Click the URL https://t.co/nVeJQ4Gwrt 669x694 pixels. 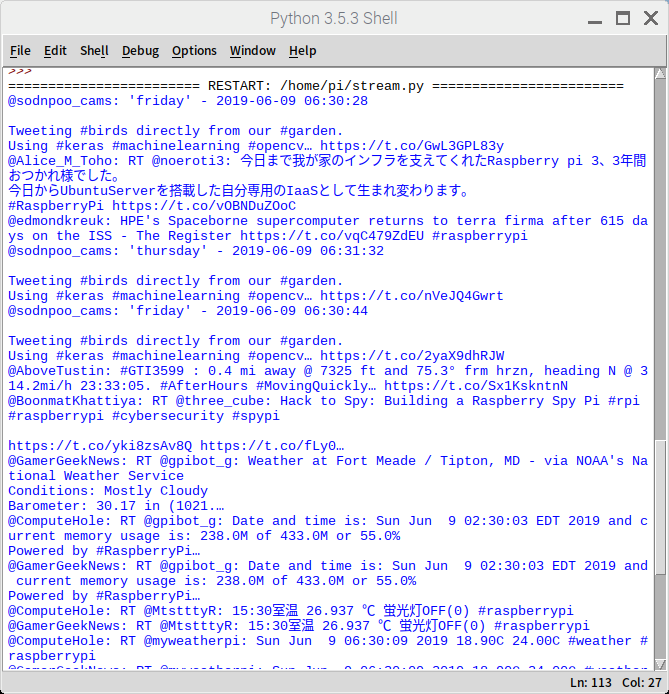[x=412, y=296]
